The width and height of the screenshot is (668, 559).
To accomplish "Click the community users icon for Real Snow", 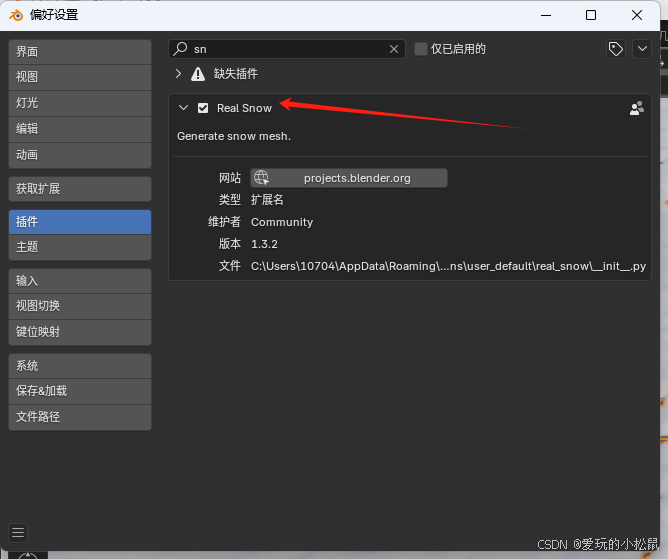I will (x=637, y=108).
